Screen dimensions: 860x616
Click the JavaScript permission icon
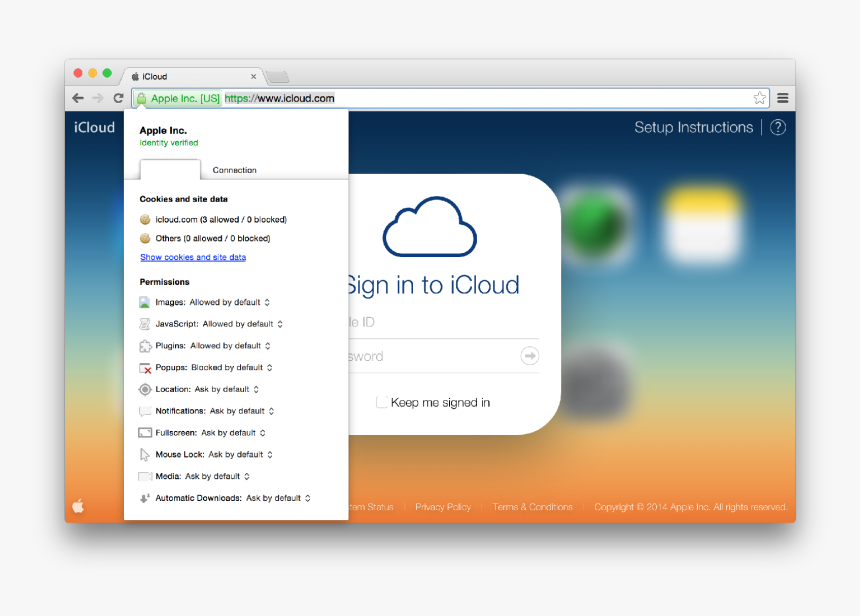pos(144,324)
